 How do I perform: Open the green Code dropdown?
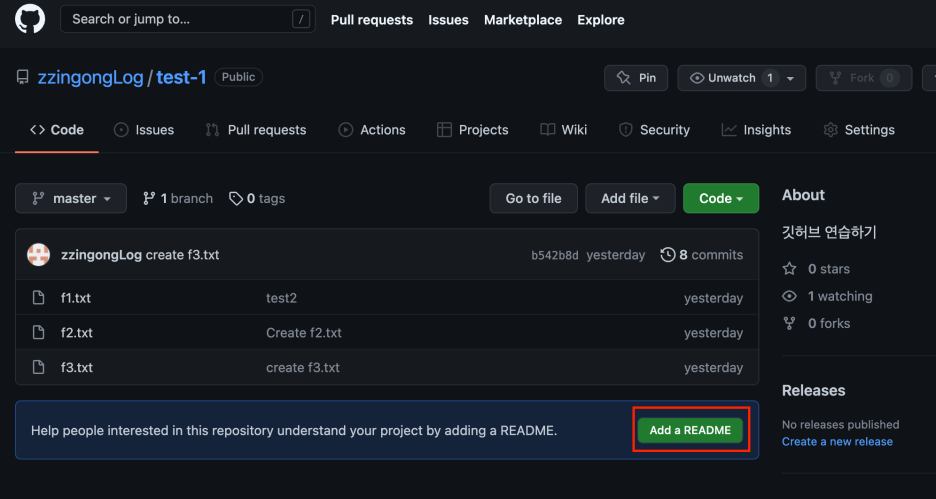[721, 198]
